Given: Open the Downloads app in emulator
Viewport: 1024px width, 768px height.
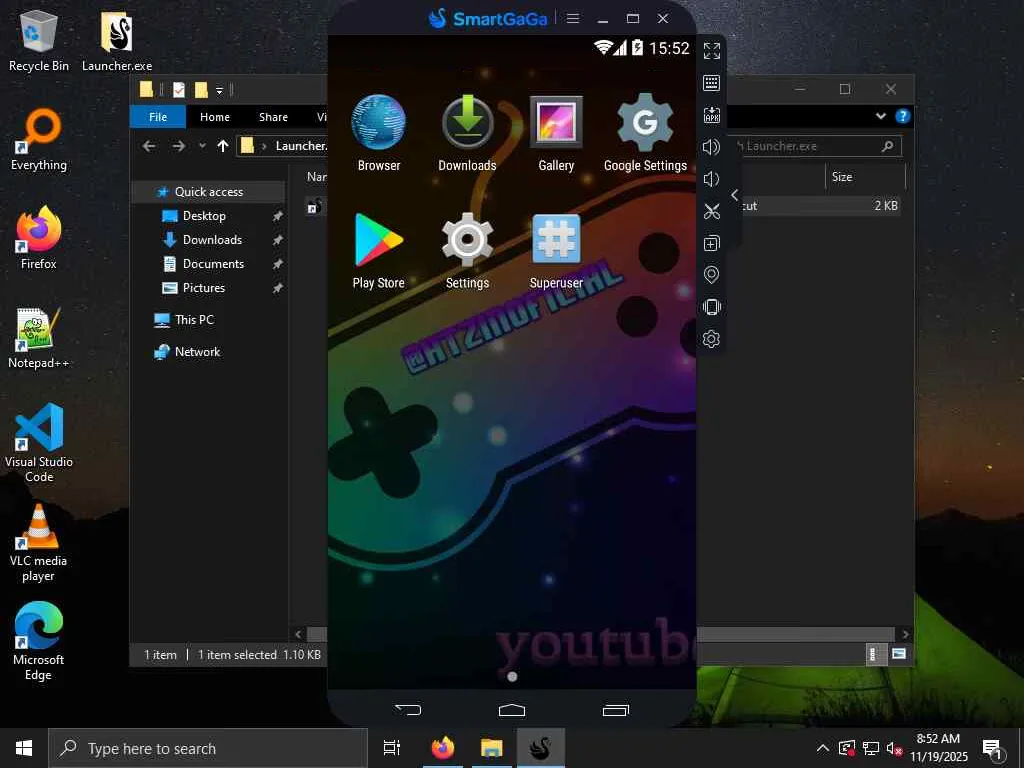Looking at the screenshot, I should (468, 133).
